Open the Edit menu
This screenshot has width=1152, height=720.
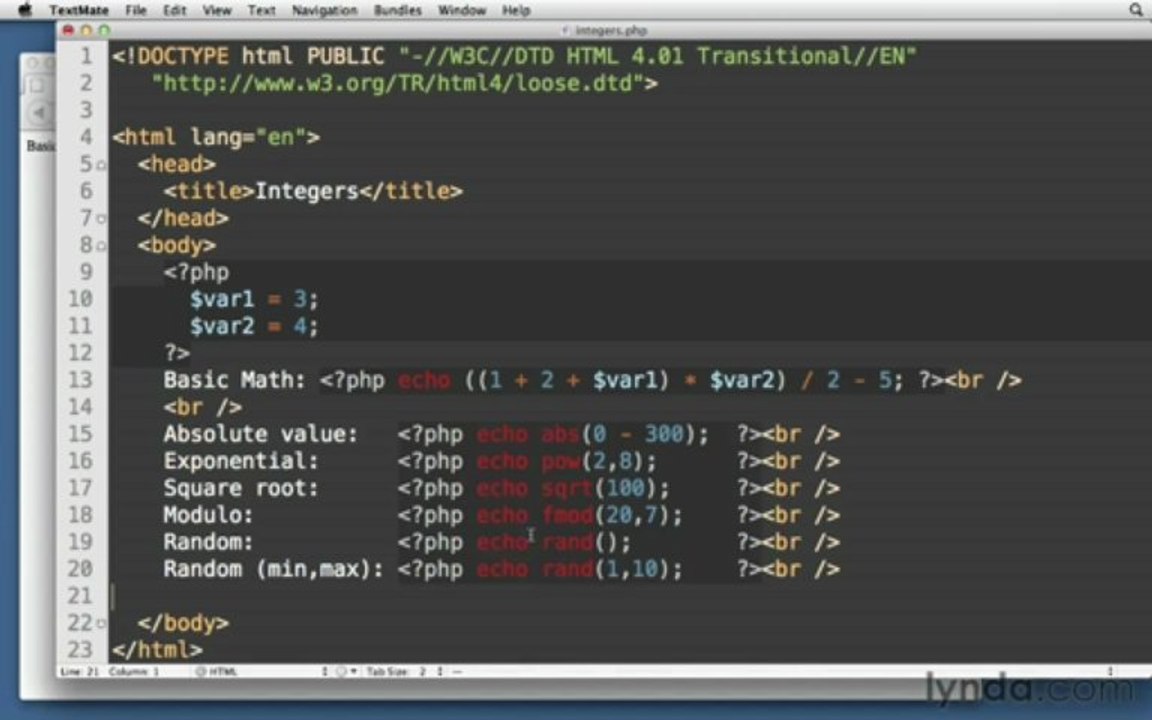point(174,10)
